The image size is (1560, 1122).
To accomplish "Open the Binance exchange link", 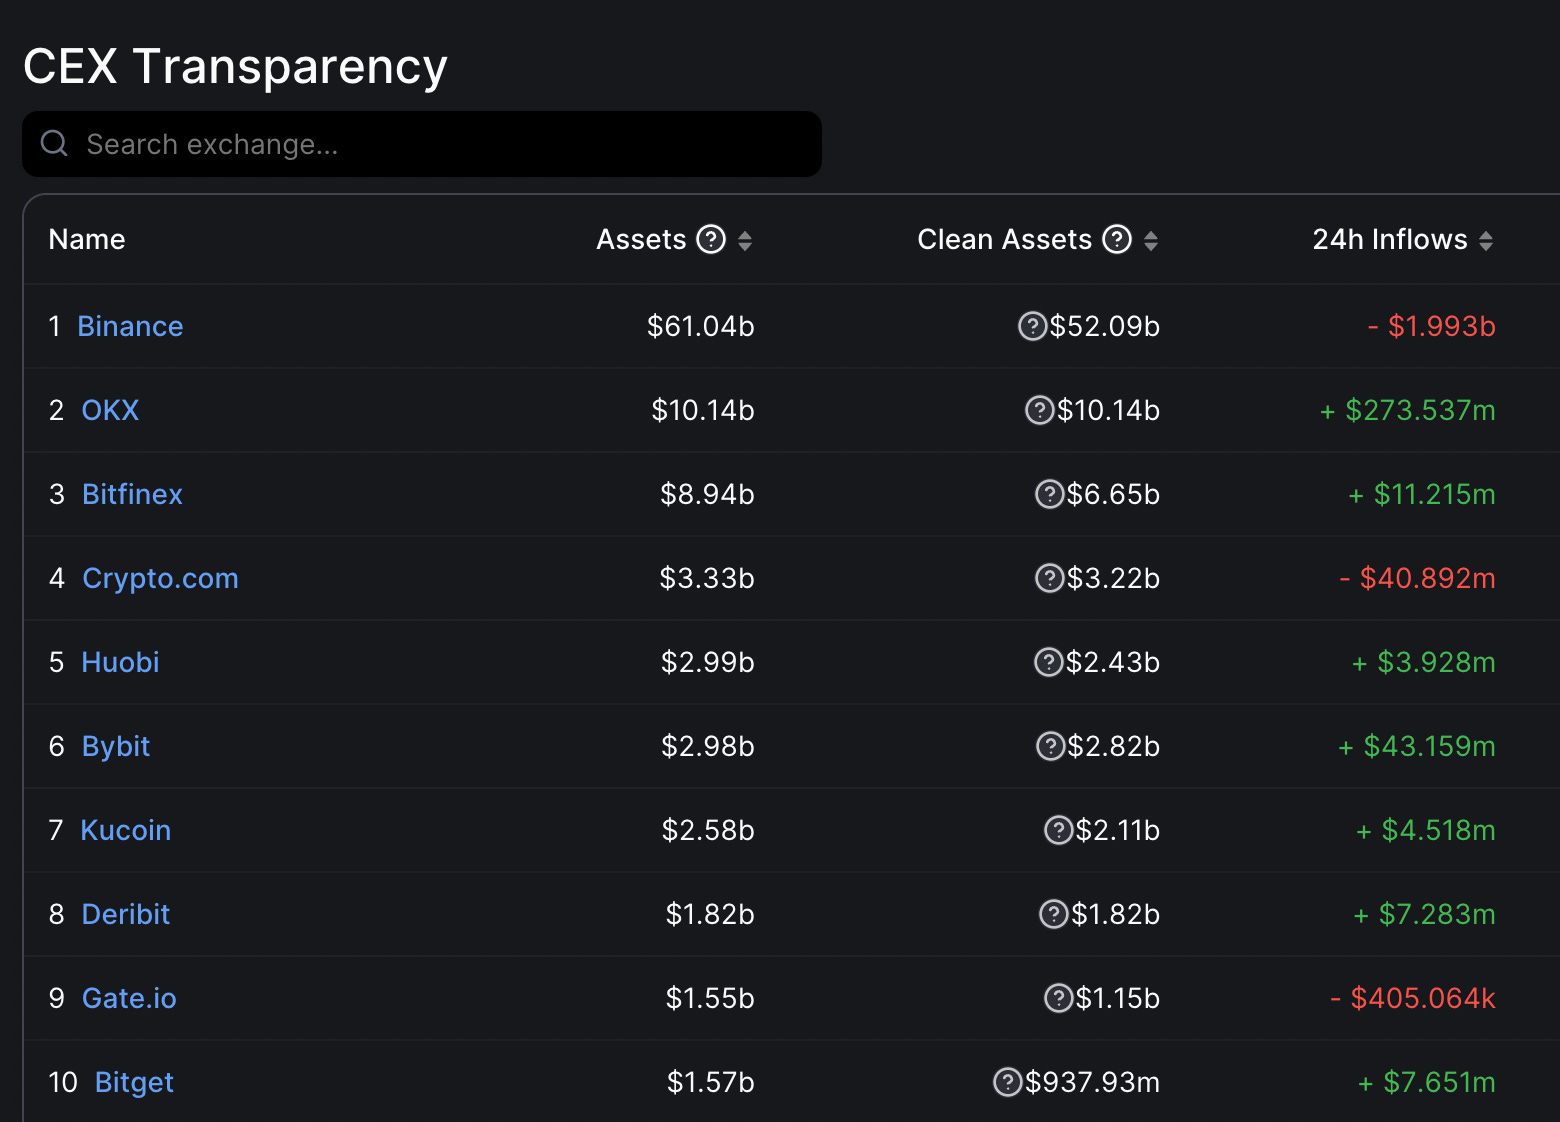I will coord(130,326).
